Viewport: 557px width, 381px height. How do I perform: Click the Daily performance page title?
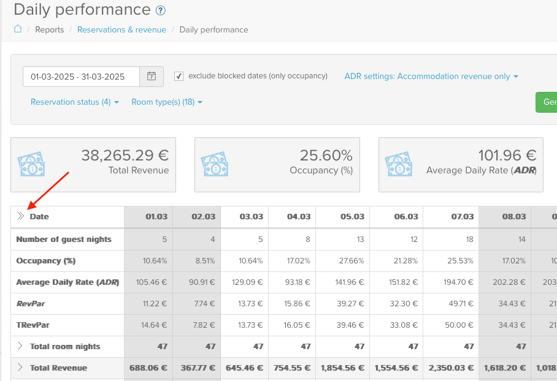point(82,10)
